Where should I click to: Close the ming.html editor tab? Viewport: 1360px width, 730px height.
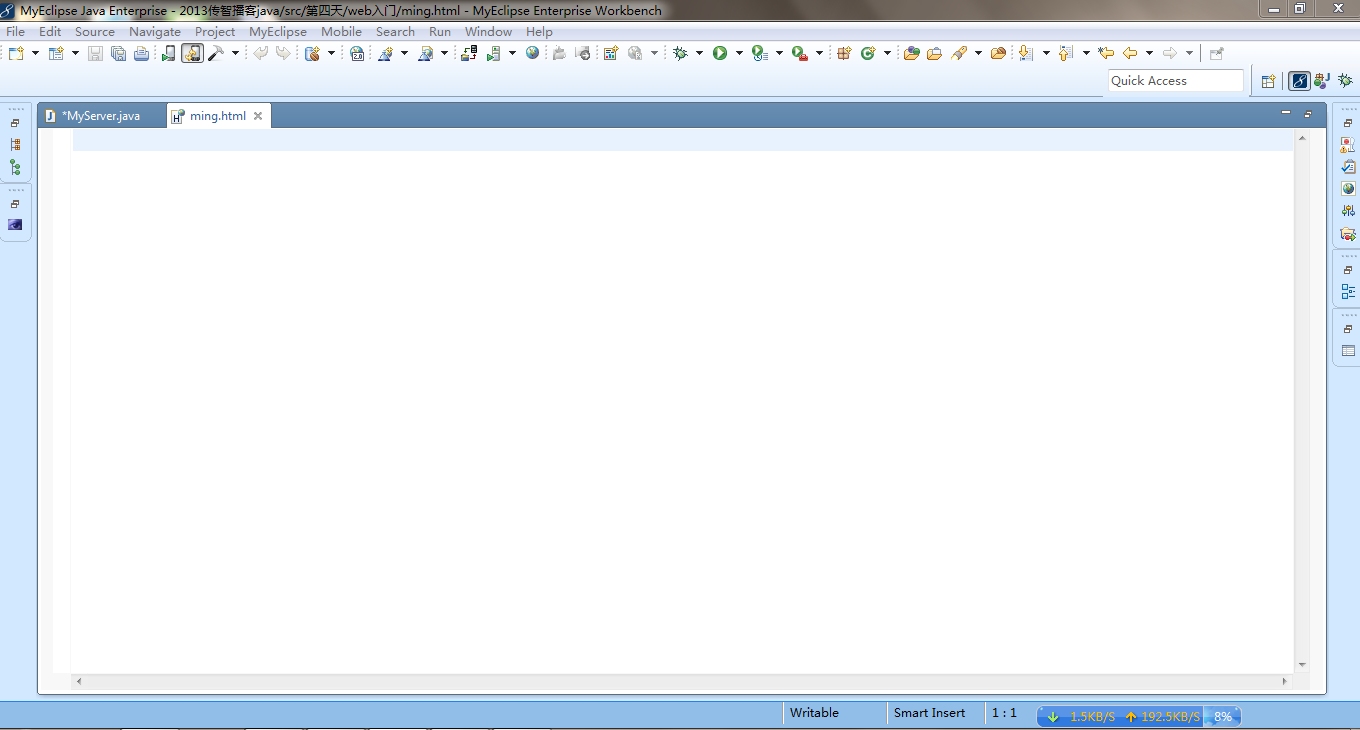258,116
